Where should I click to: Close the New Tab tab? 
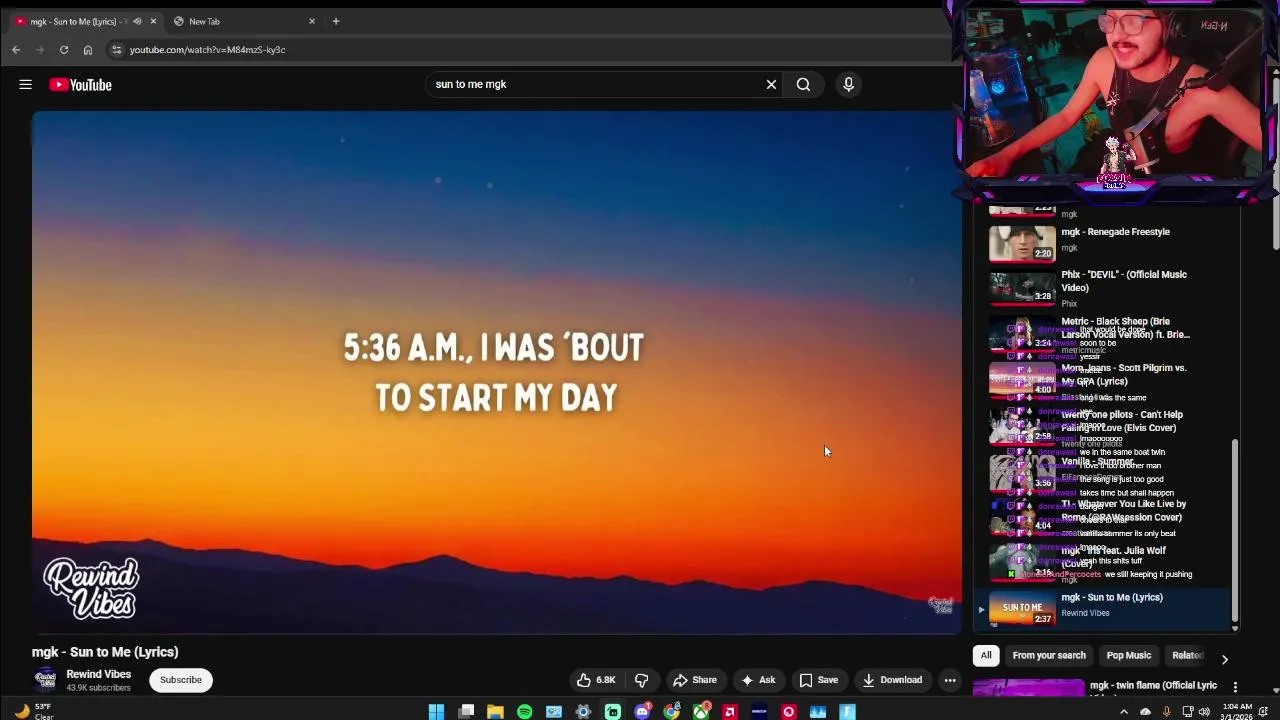pyautogui.click(x=312, y=21)
